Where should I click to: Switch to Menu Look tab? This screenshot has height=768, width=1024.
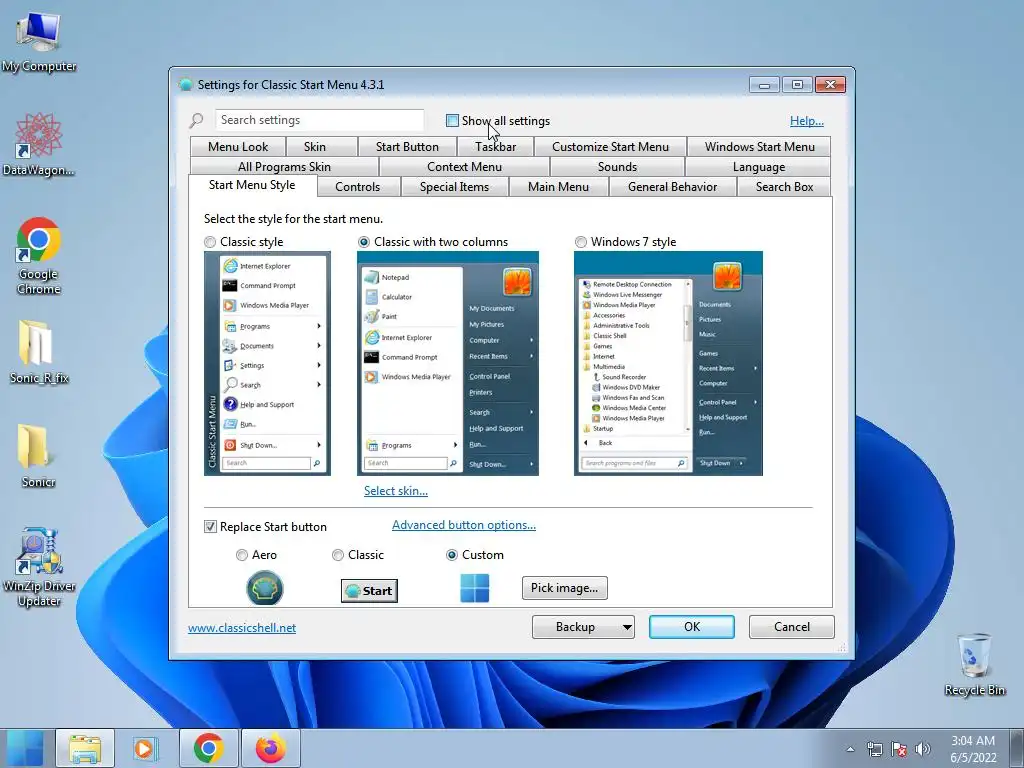(x=238, y=147)
